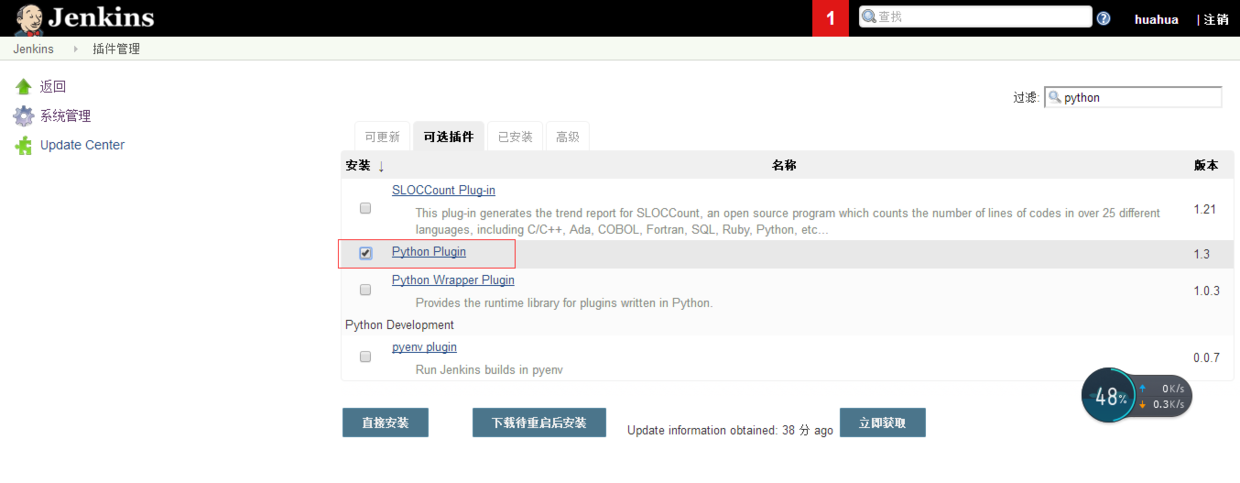This screenshot has width=1240, height=483.
Task: Click the Update information obtained text
Action: pos(730,430)
